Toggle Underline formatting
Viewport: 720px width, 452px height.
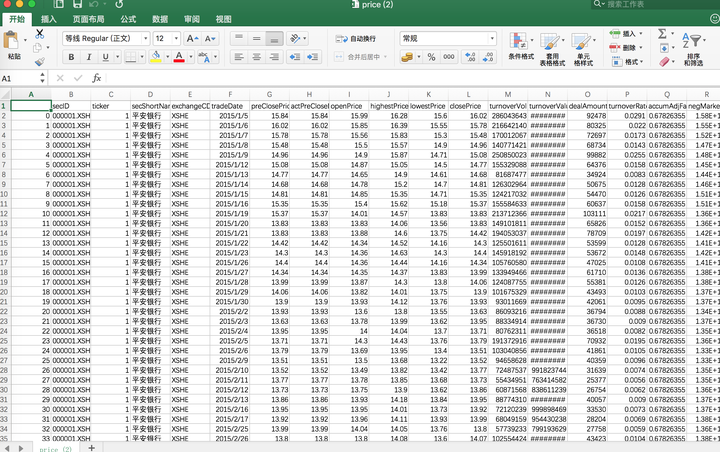[x=106, y=57]
